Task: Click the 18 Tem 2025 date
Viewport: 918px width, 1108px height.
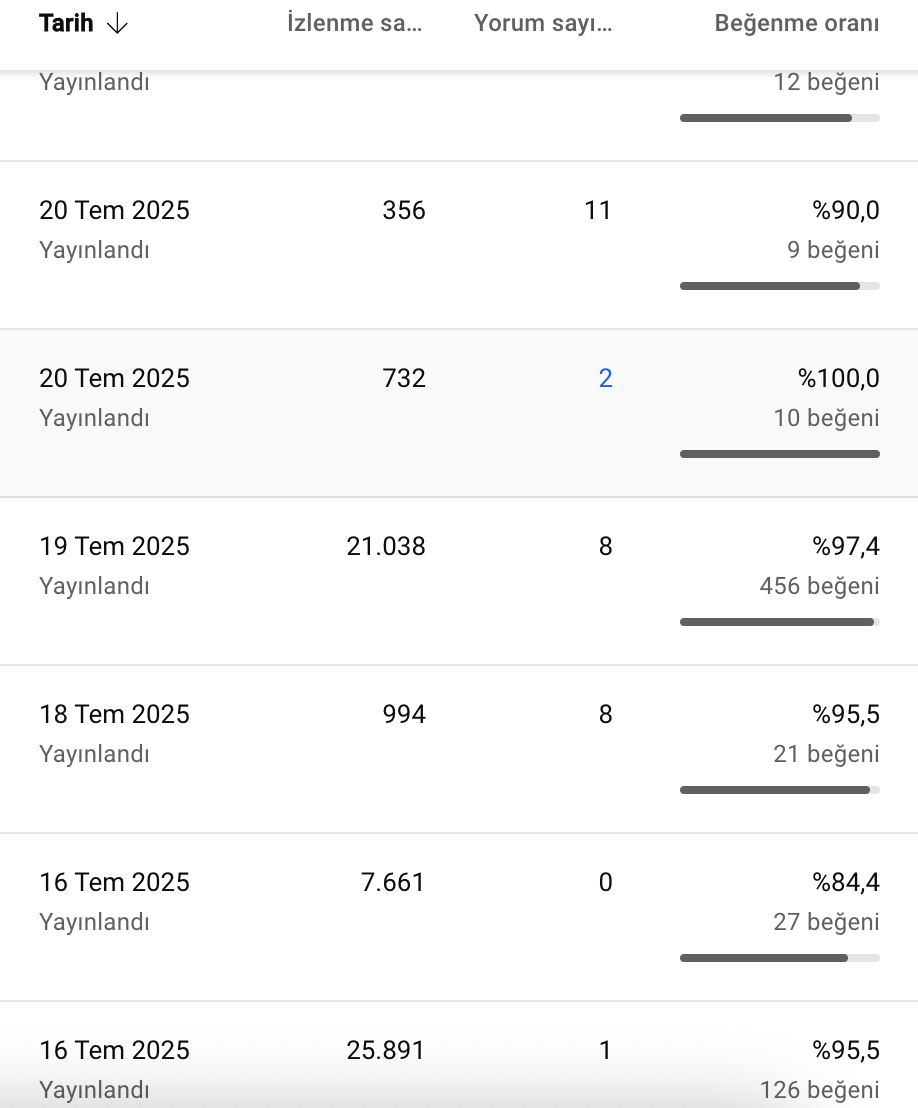Action: [x=114, y=714]
